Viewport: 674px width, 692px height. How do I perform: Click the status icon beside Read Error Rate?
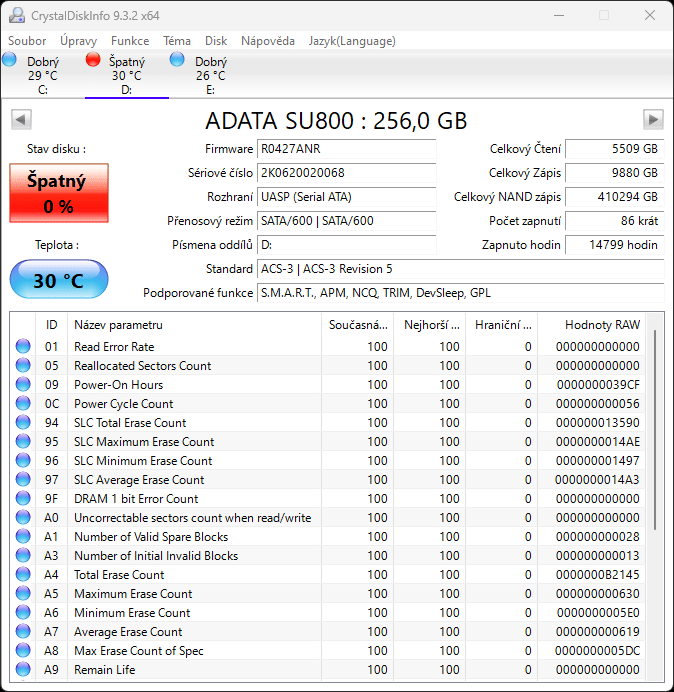[23, 347]
